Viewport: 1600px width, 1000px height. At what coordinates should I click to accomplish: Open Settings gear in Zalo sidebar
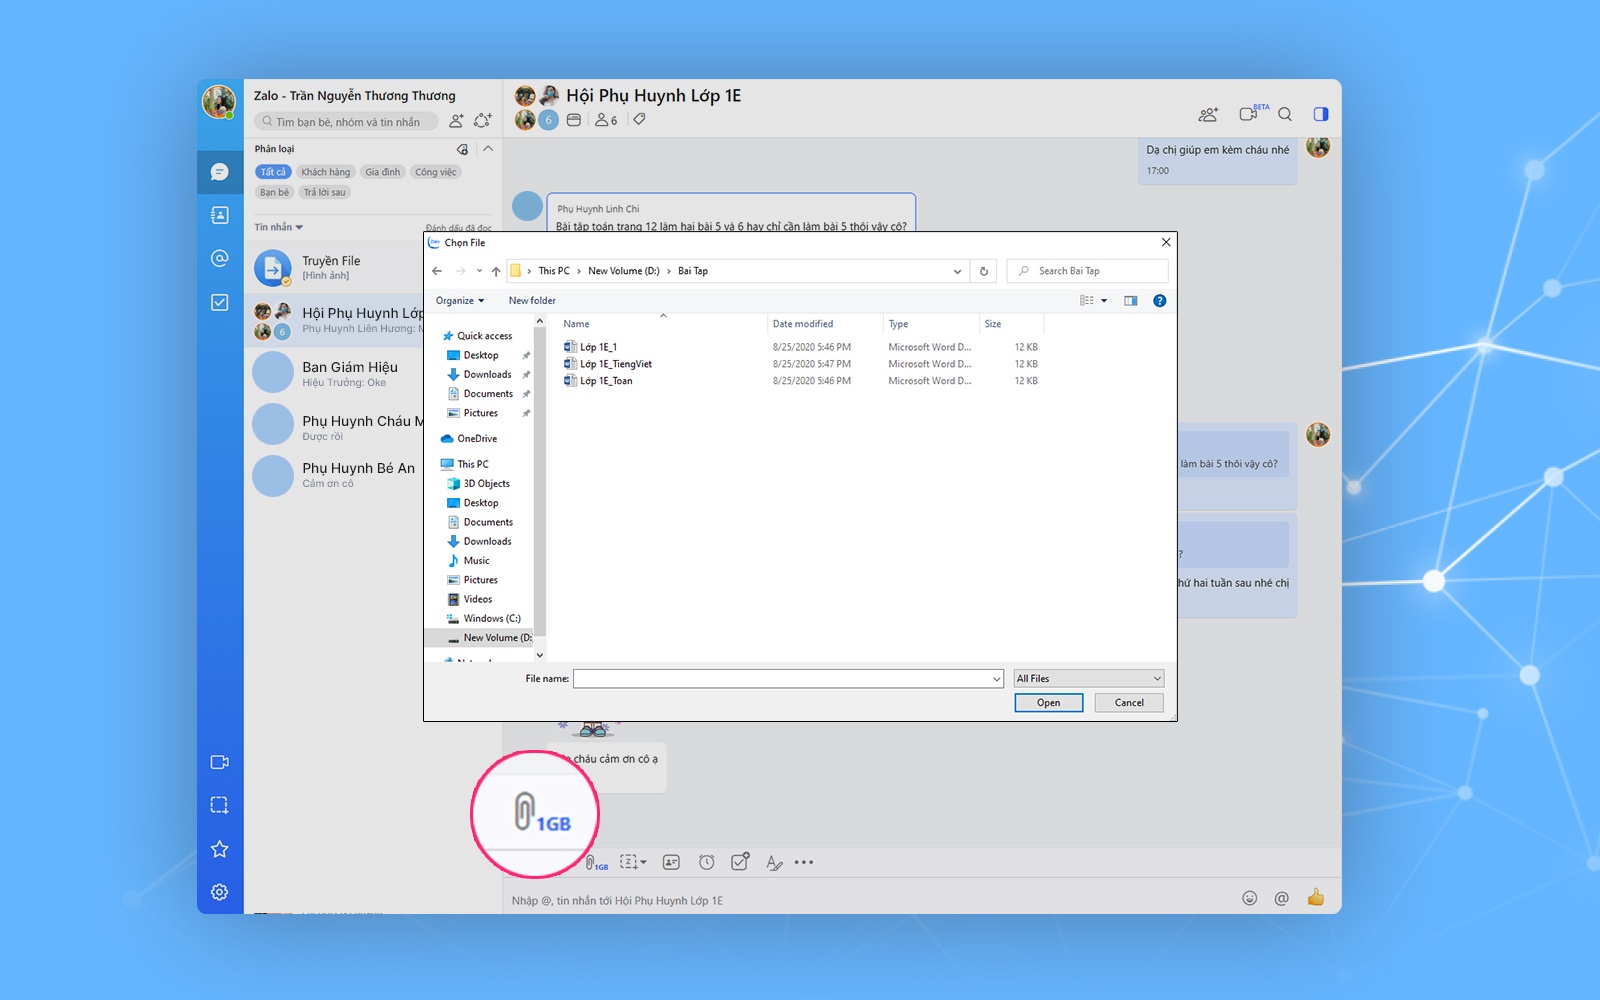(220, 892)
